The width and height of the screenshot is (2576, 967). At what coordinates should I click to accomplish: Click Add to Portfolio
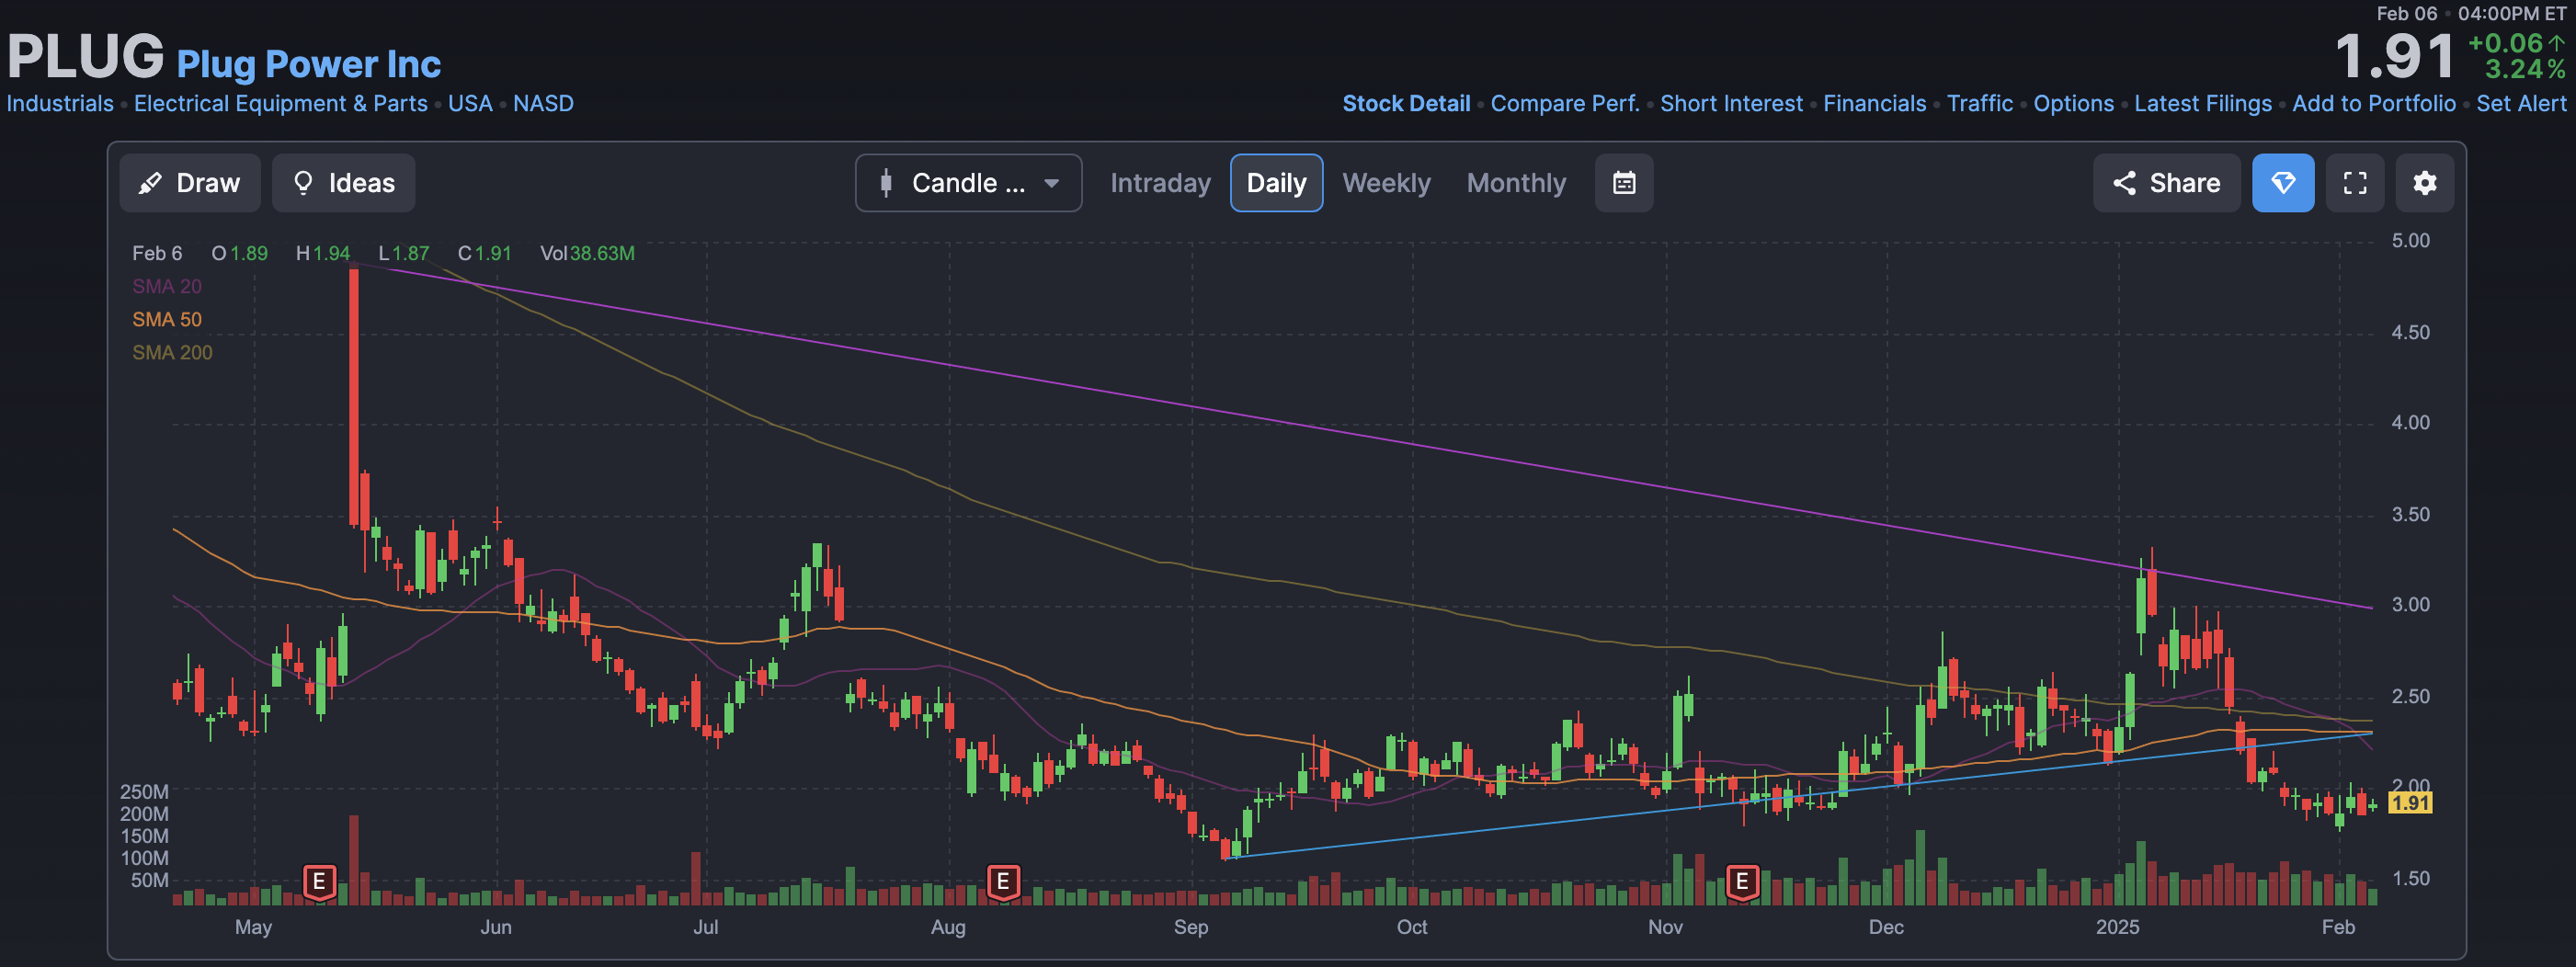point(2373,104)
